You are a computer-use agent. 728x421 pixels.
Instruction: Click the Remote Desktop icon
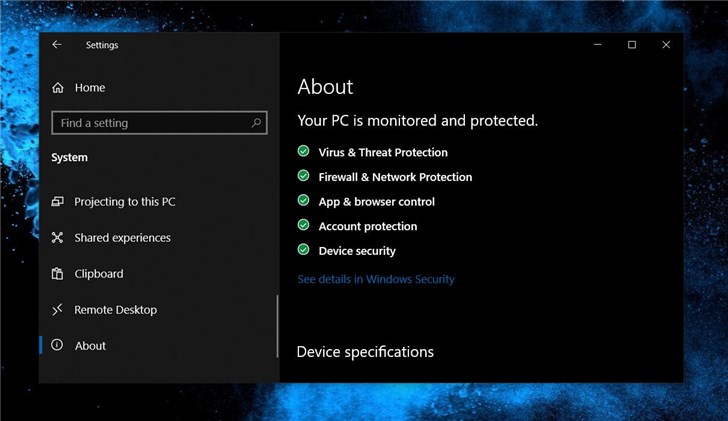57,310
